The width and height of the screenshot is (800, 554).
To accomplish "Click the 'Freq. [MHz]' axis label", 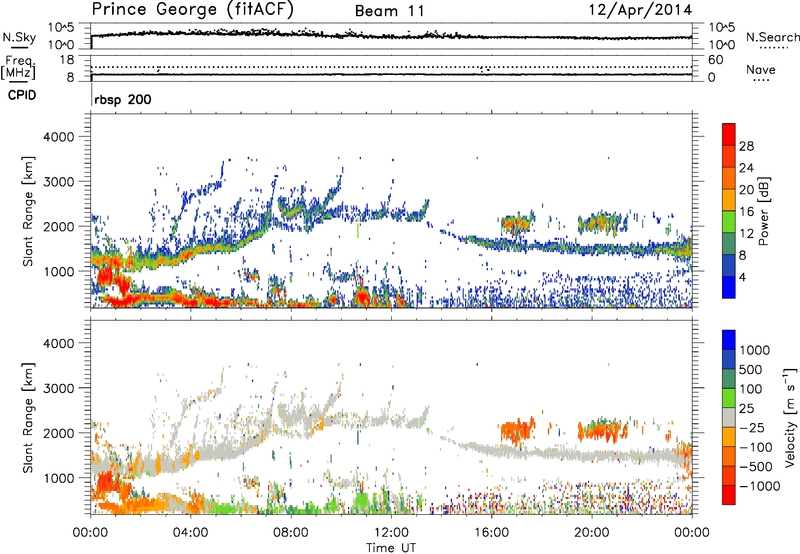I will (19, 68).
